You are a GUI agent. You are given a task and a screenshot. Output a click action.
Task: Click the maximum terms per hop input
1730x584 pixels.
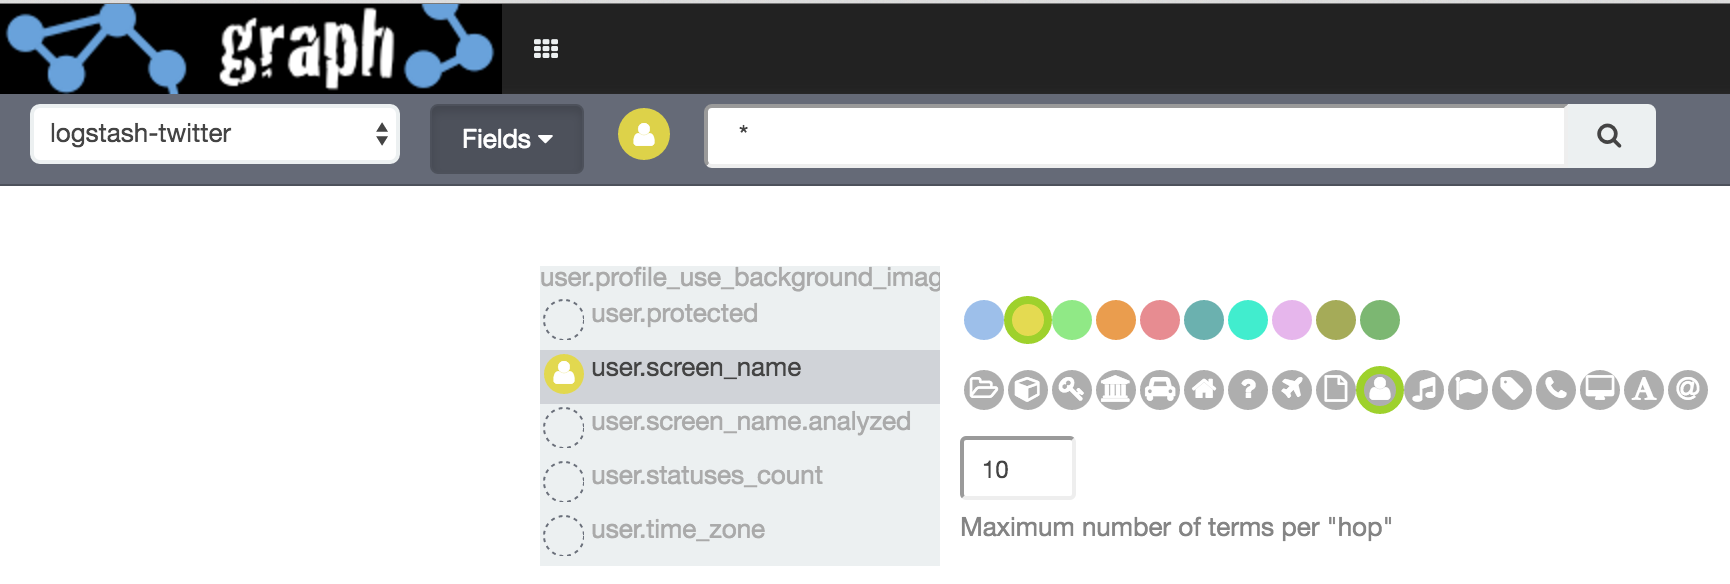1017,468
